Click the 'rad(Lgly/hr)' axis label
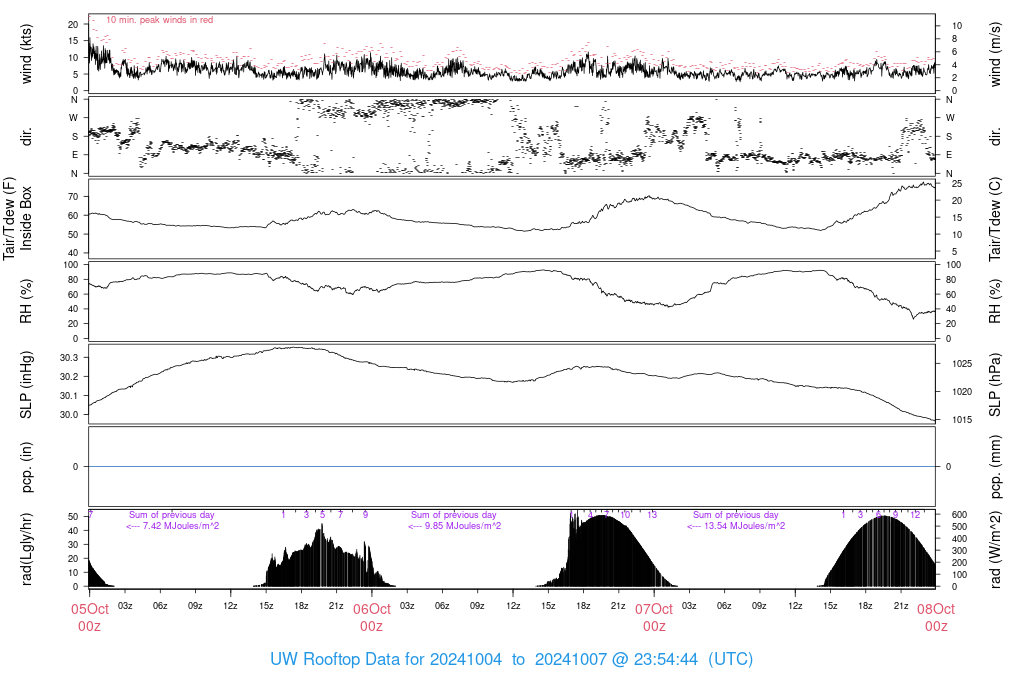This screenshot has width=1024, height=700. pos(26,549)
